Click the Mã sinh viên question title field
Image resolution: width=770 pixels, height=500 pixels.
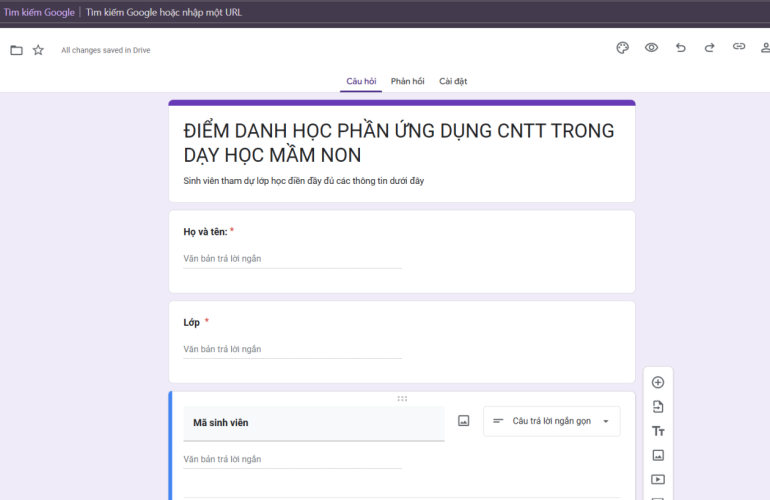point(313,423)
